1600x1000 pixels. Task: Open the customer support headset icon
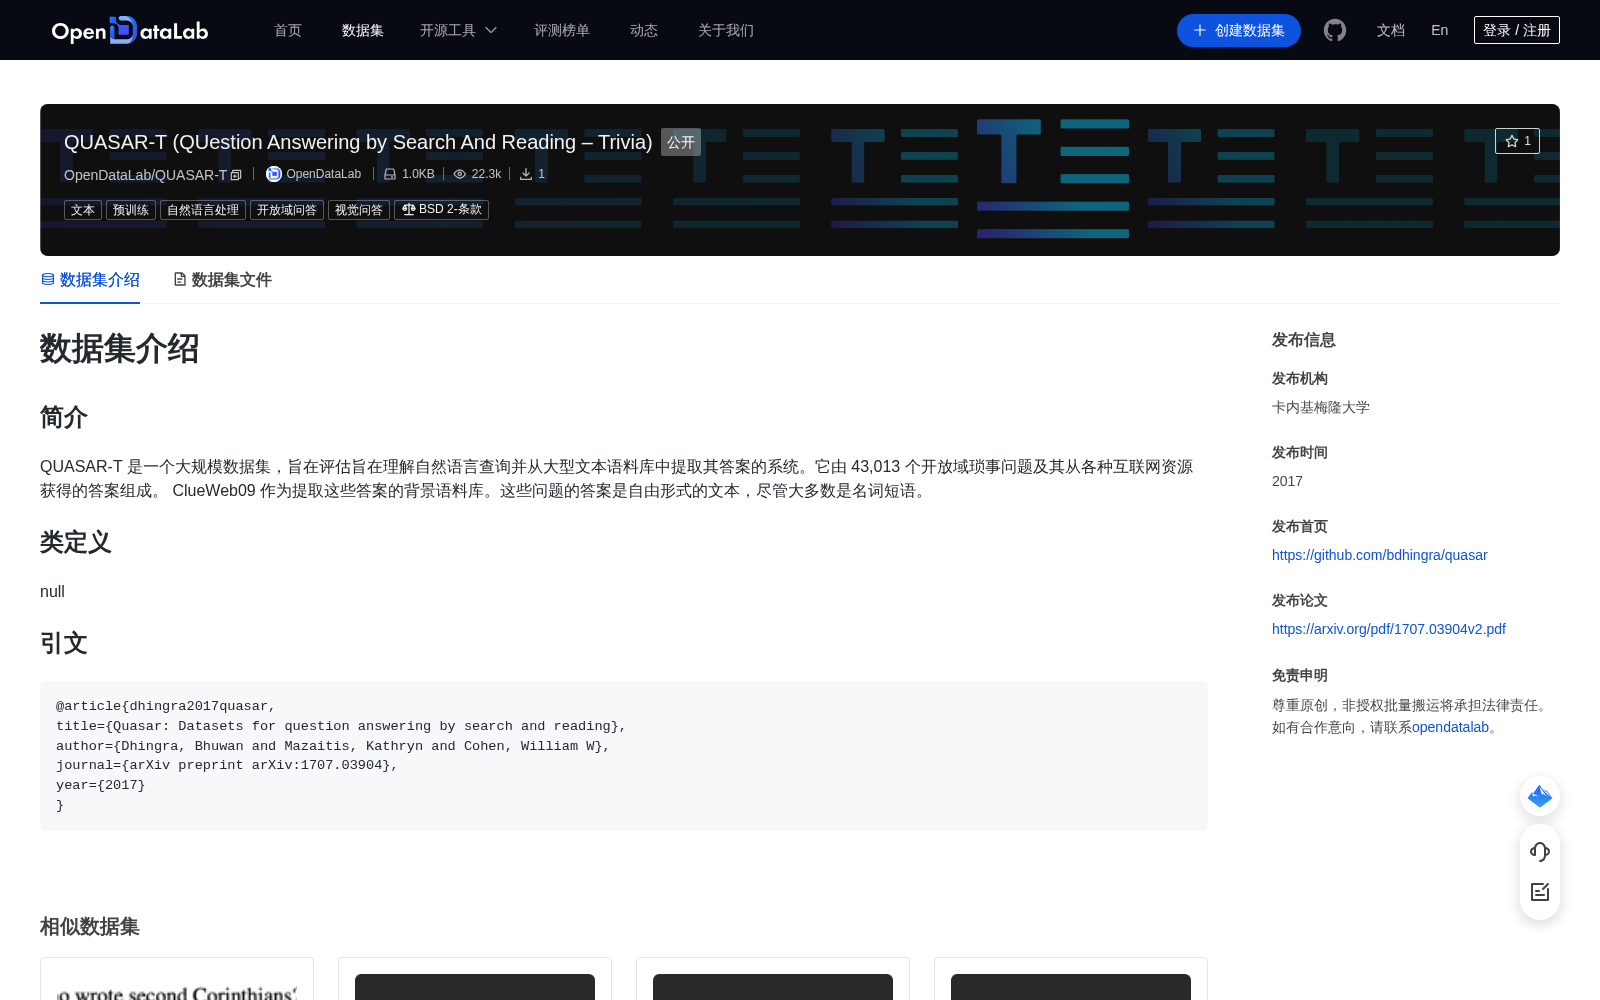click(1540, 852)
